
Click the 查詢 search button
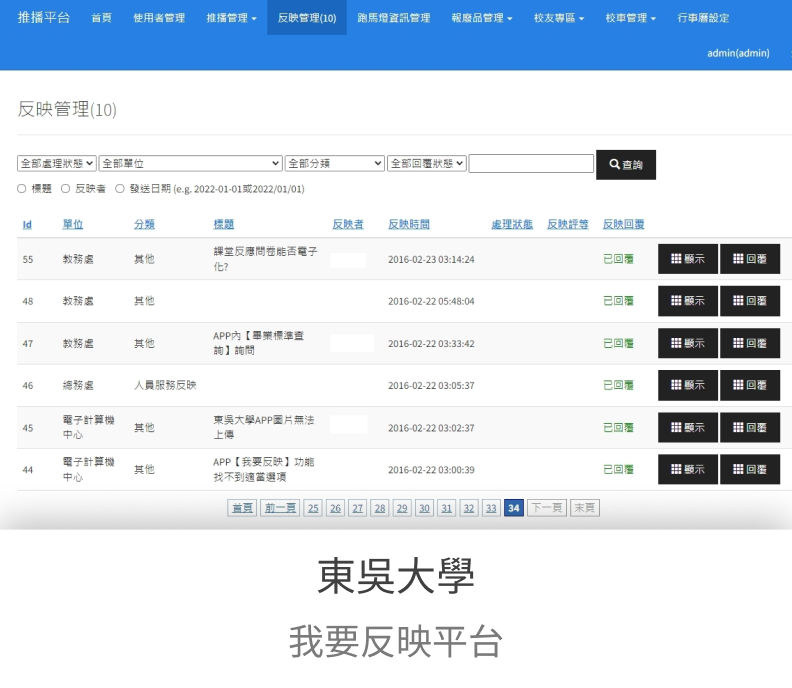pyautogui.click(x=626, y=165)
